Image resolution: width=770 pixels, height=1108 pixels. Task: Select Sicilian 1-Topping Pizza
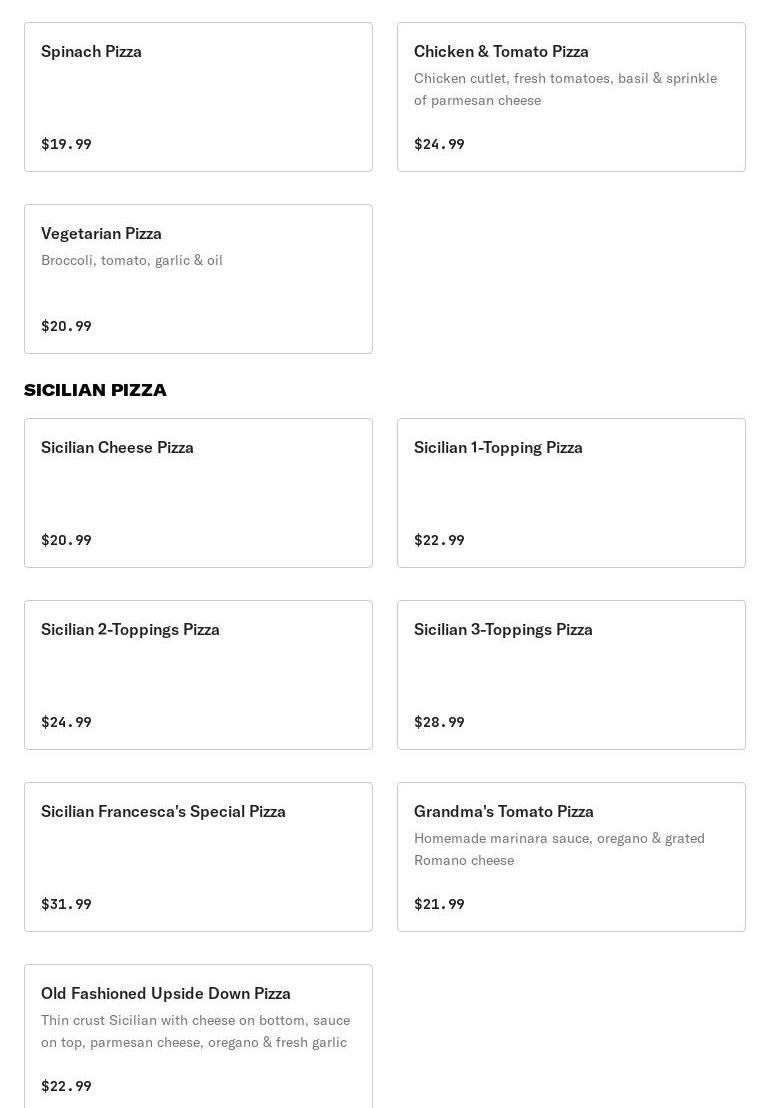(571, 493)
